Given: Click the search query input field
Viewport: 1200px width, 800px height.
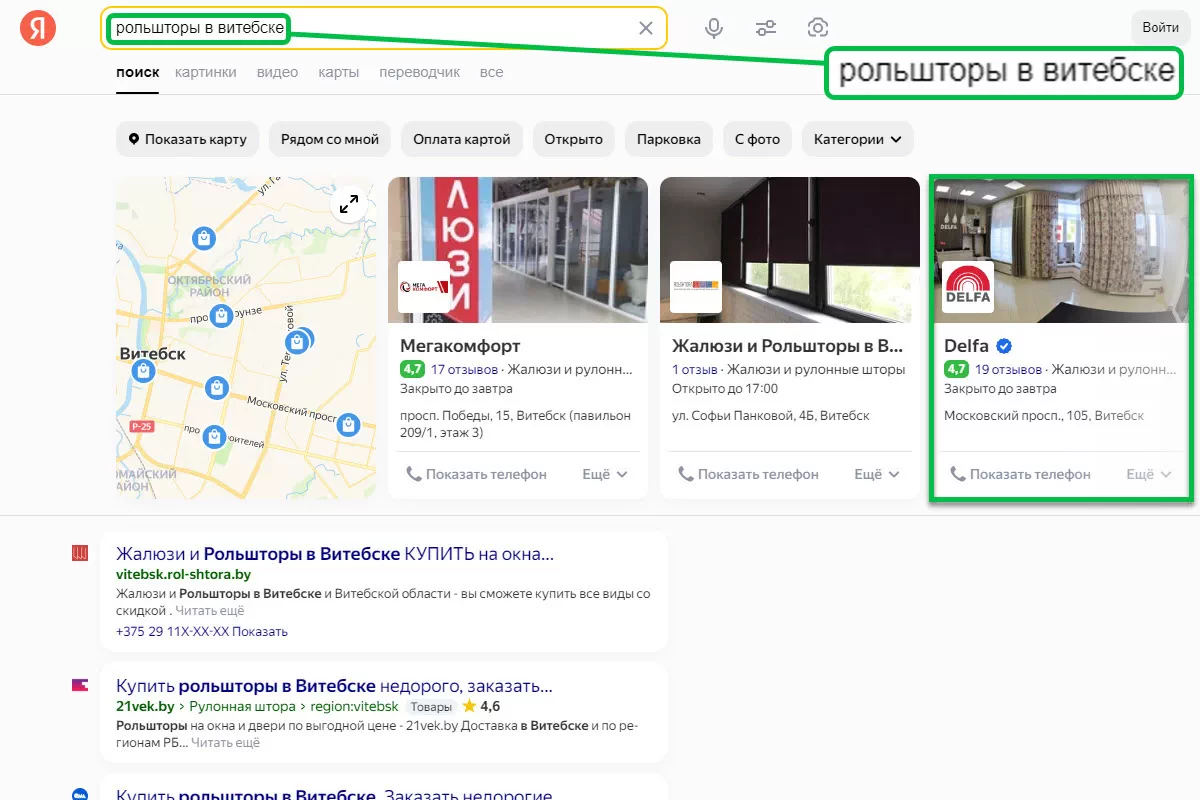Looking at the screenshot, I should click(x=450, y=28).
